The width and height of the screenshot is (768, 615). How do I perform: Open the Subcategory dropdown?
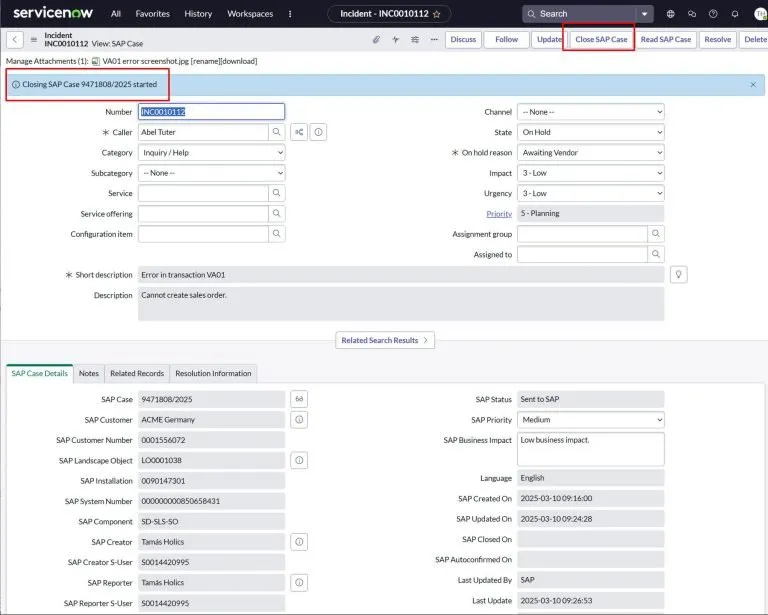coord(212,173)
